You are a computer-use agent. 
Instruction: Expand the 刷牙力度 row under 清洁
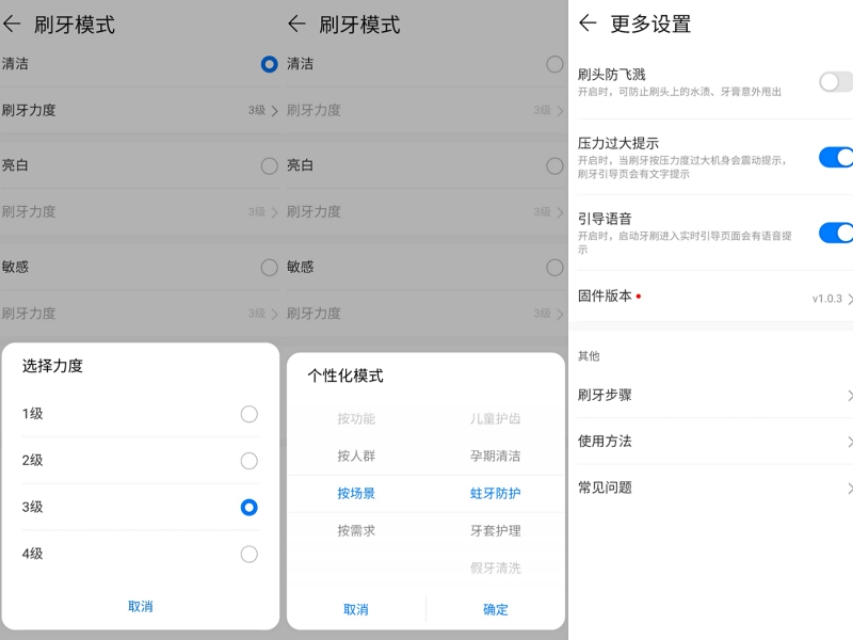140,111
